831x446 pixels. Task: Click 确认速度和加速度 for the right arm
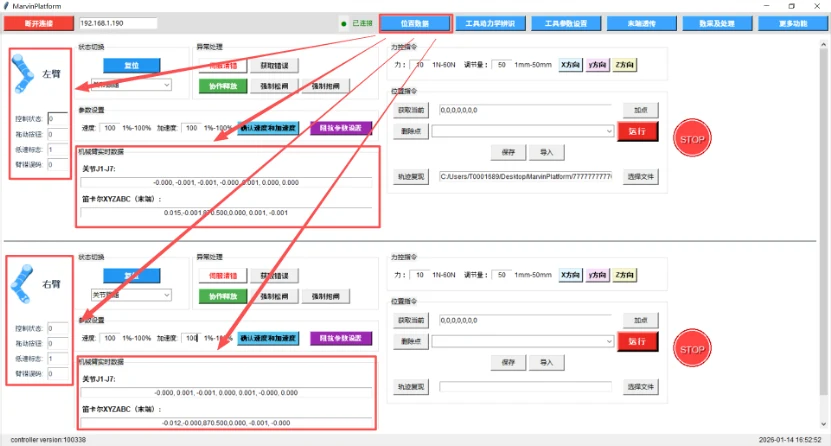click(x=268, y=338)
